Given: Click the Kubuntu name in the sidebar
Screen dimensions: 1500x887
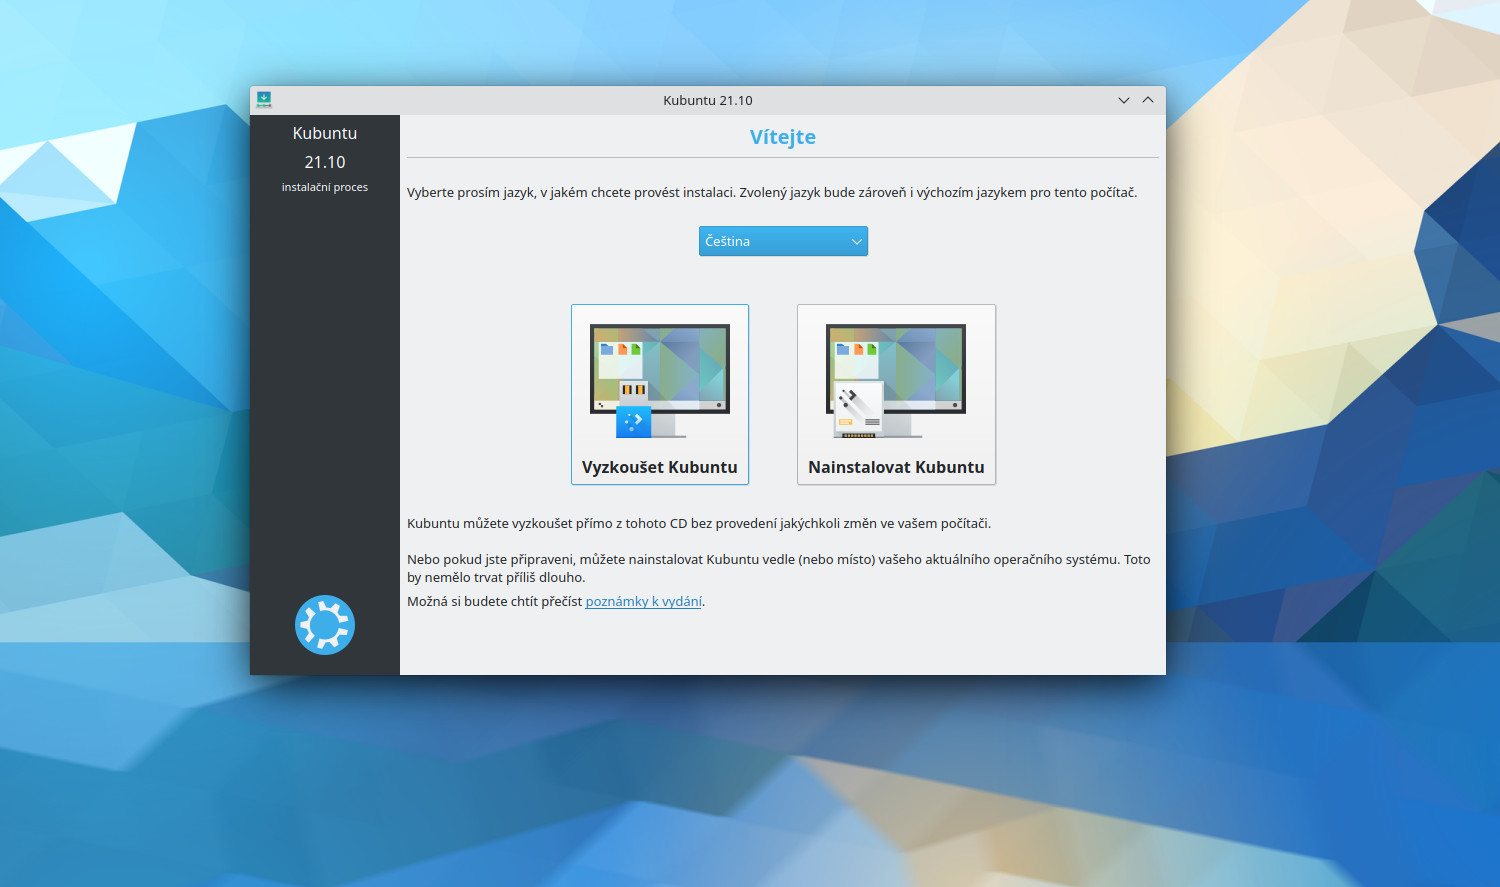Looking at the screenshot, I should [325, 133].
